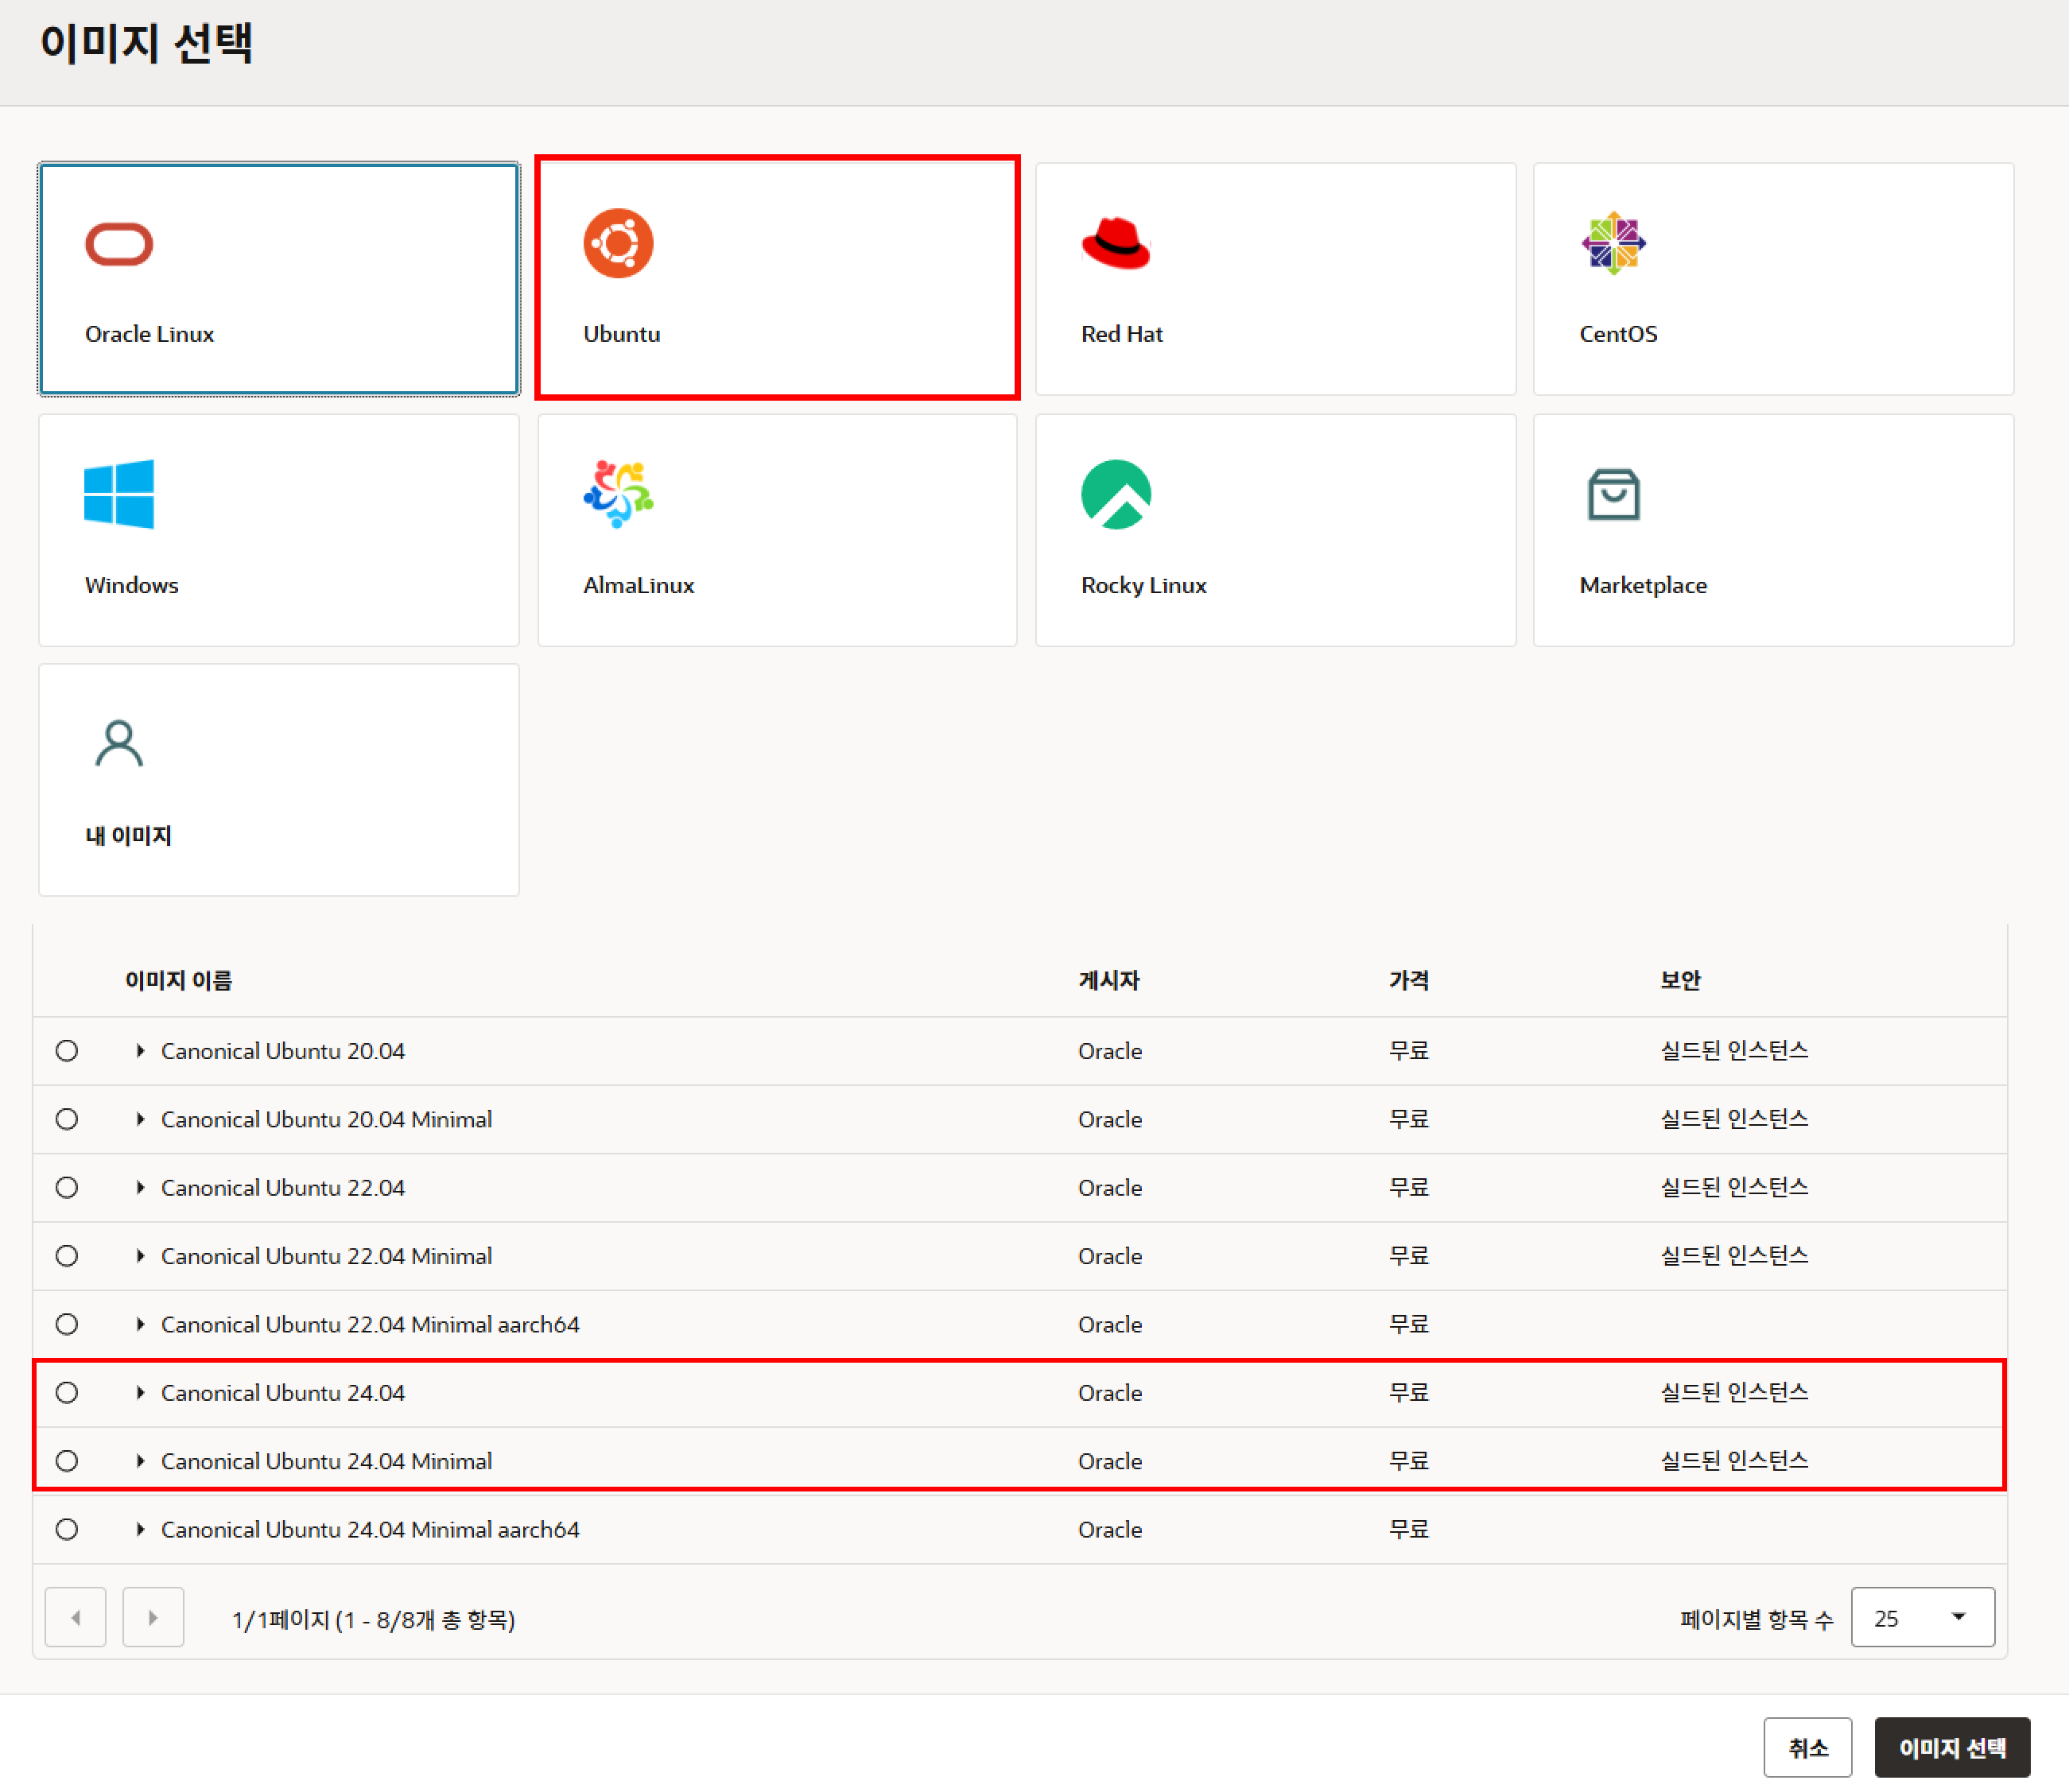Click the AlmaLinux logo icon
Image resolution: width=2069 pixels, height=1792 pixels.
(x=618, y=494)
